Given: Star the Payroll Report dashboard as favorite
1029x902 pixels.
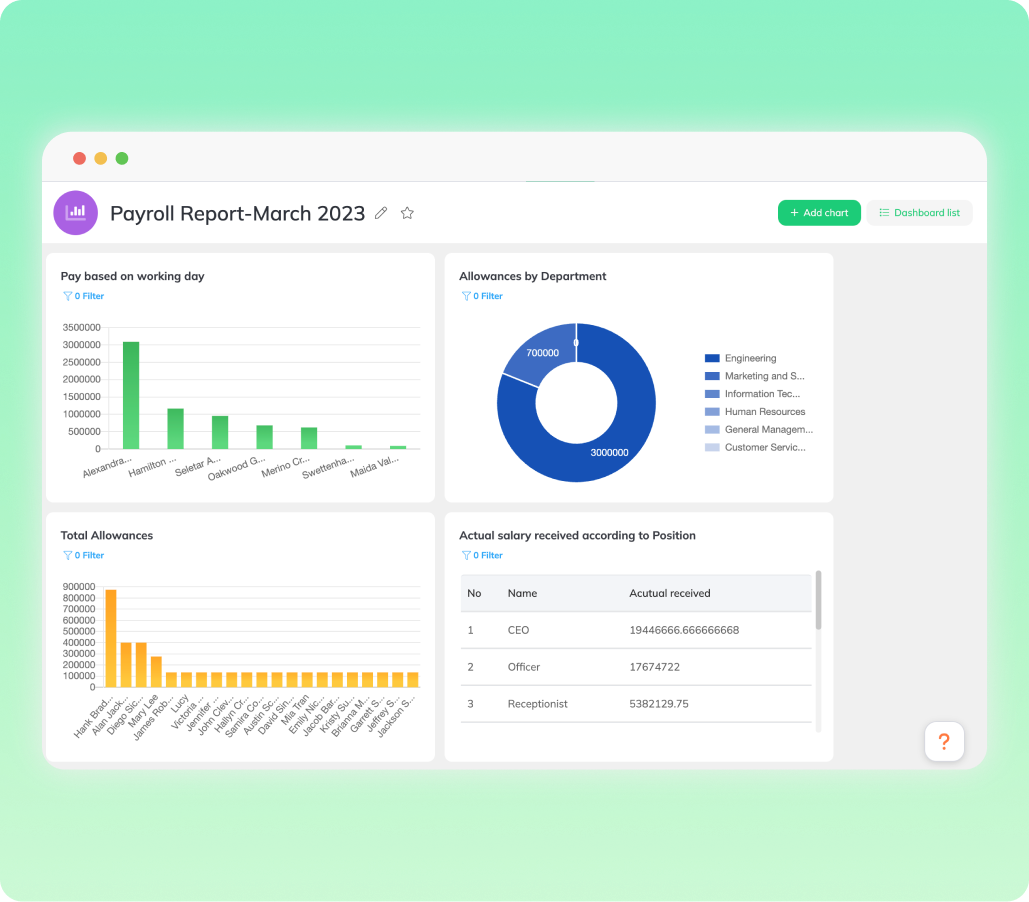Looking at the screenshot, I should pos(407,213).
